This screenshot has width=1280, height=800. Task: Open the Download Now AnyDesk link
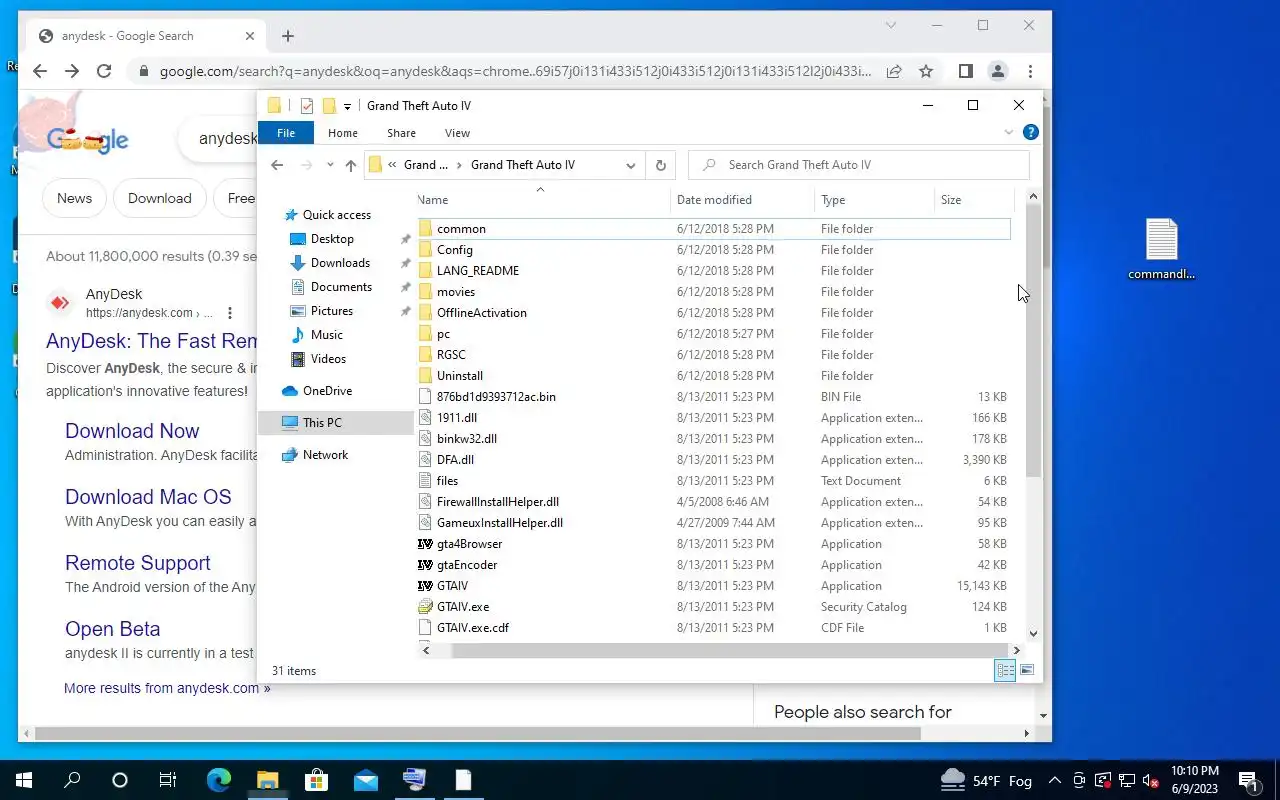[132, 431]
